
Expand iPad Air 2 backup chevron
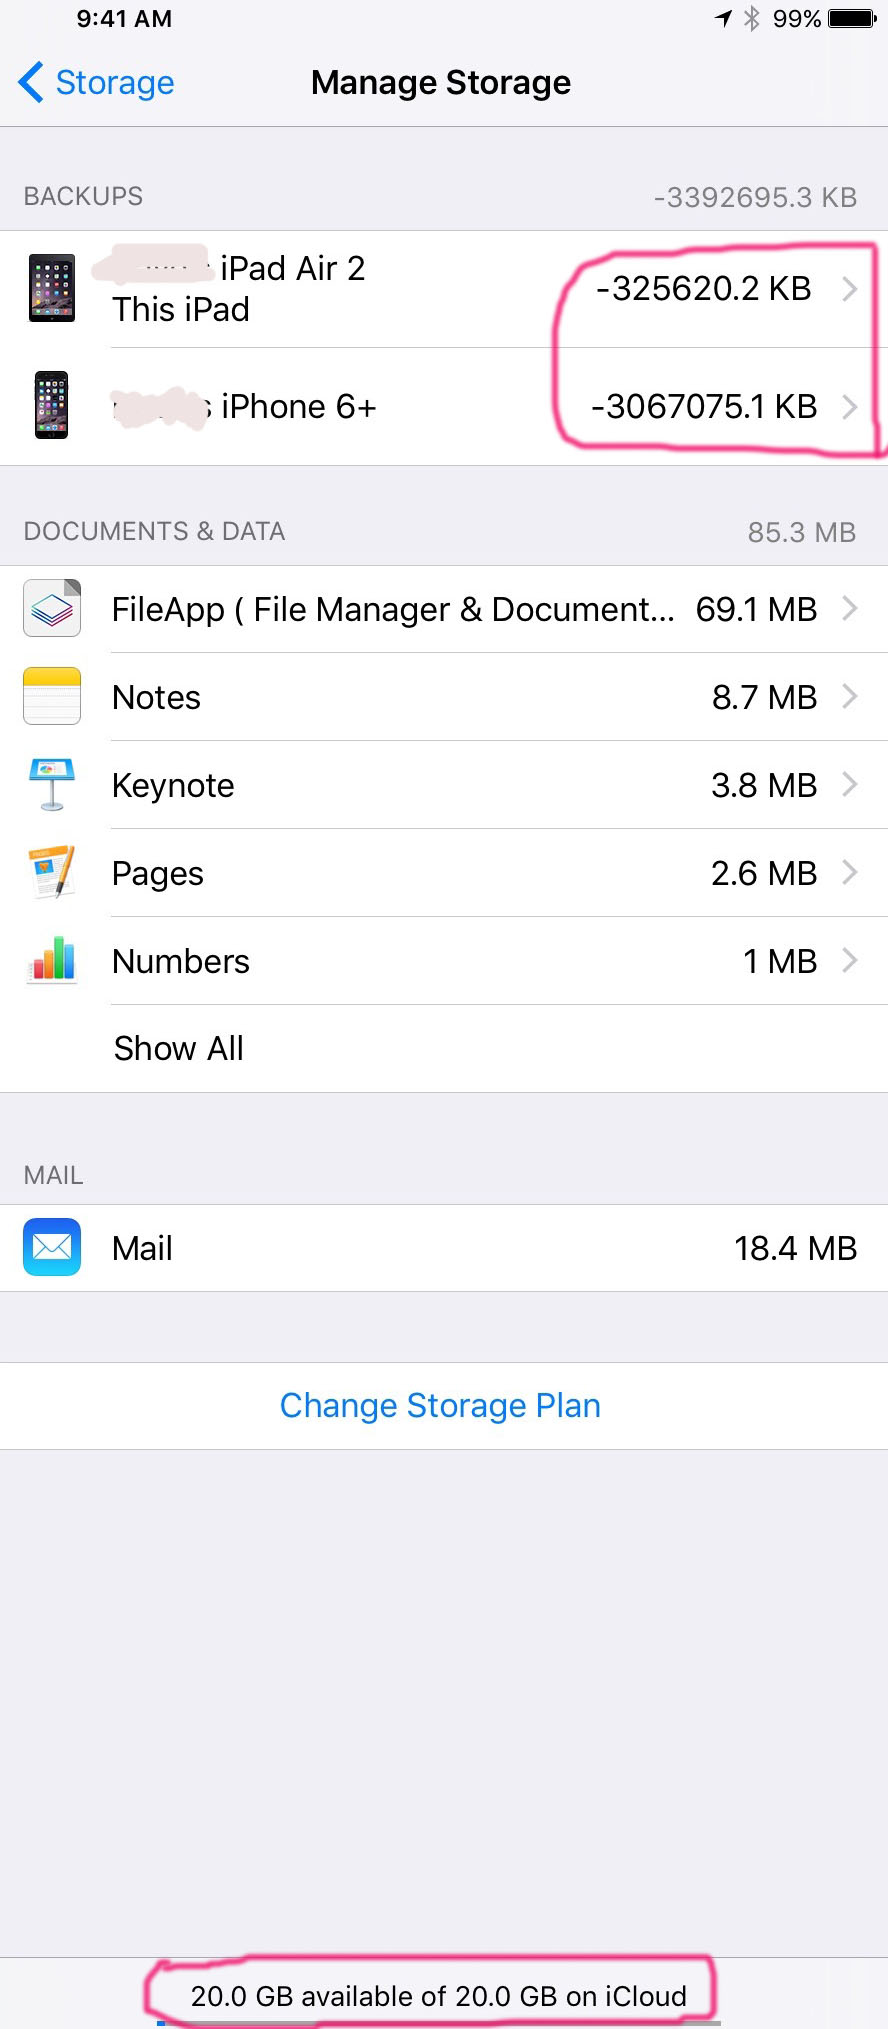849,289
